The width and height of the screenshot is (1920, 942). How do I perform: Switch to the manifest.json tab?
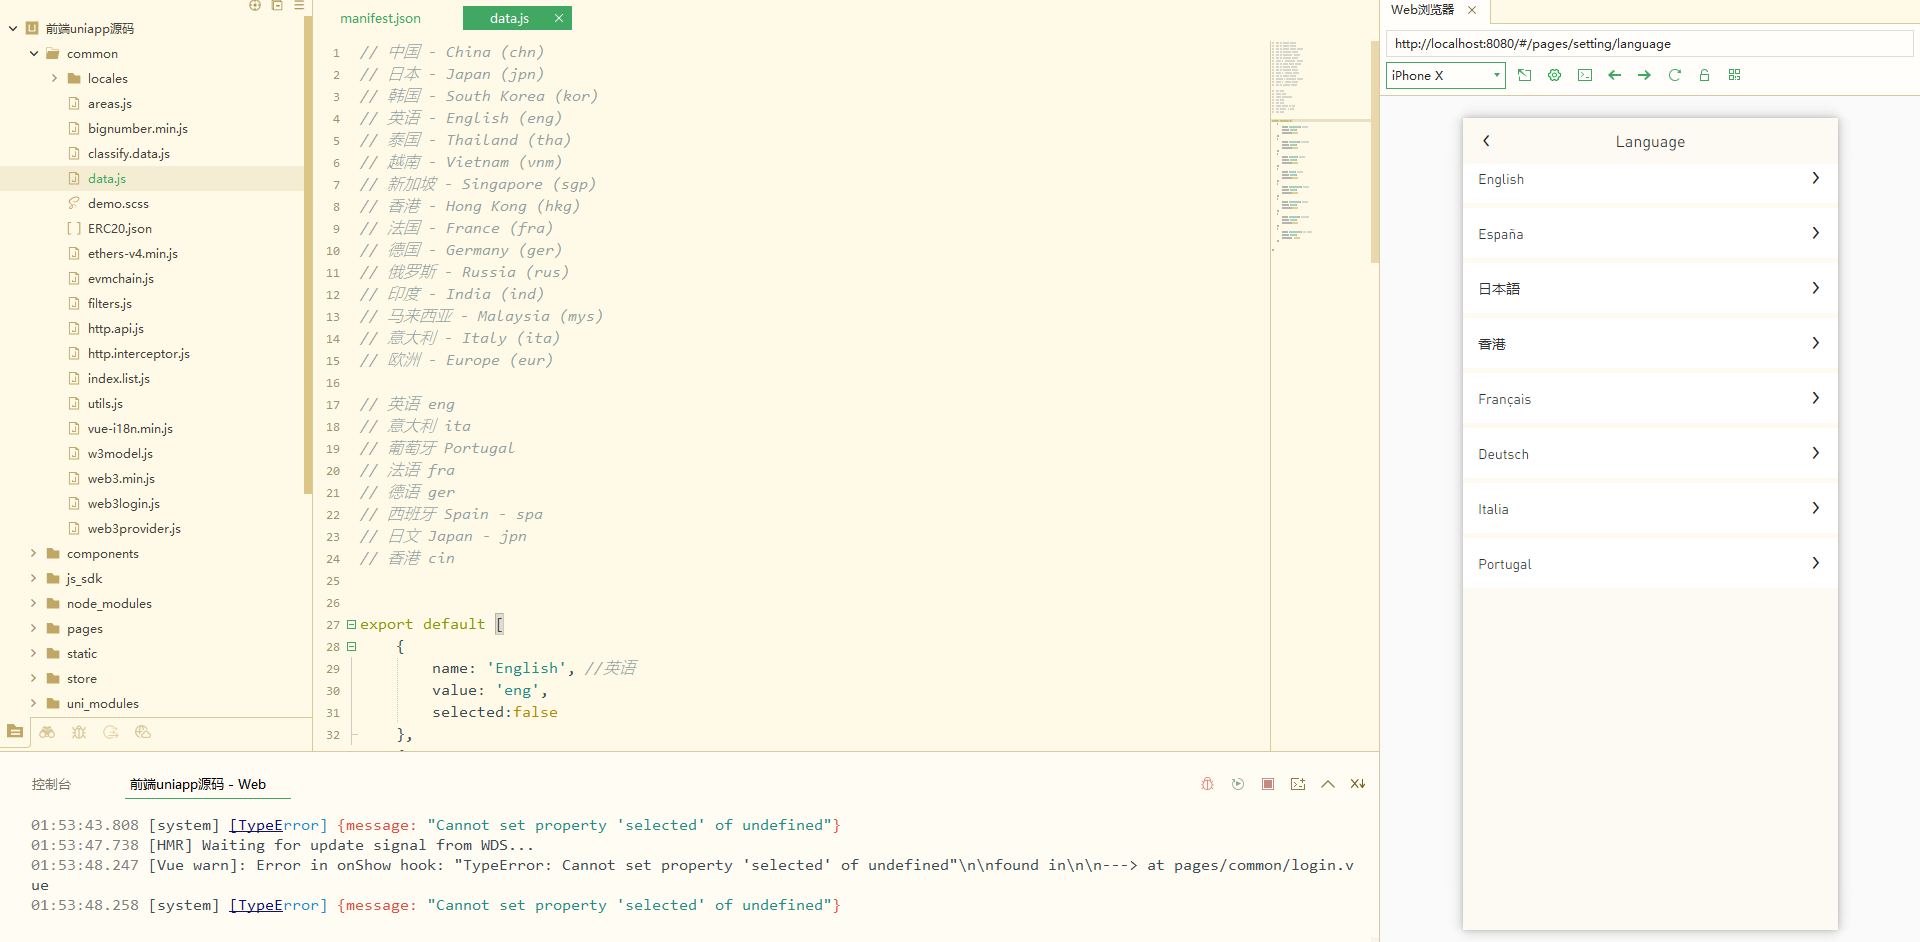tap(380, 18)
